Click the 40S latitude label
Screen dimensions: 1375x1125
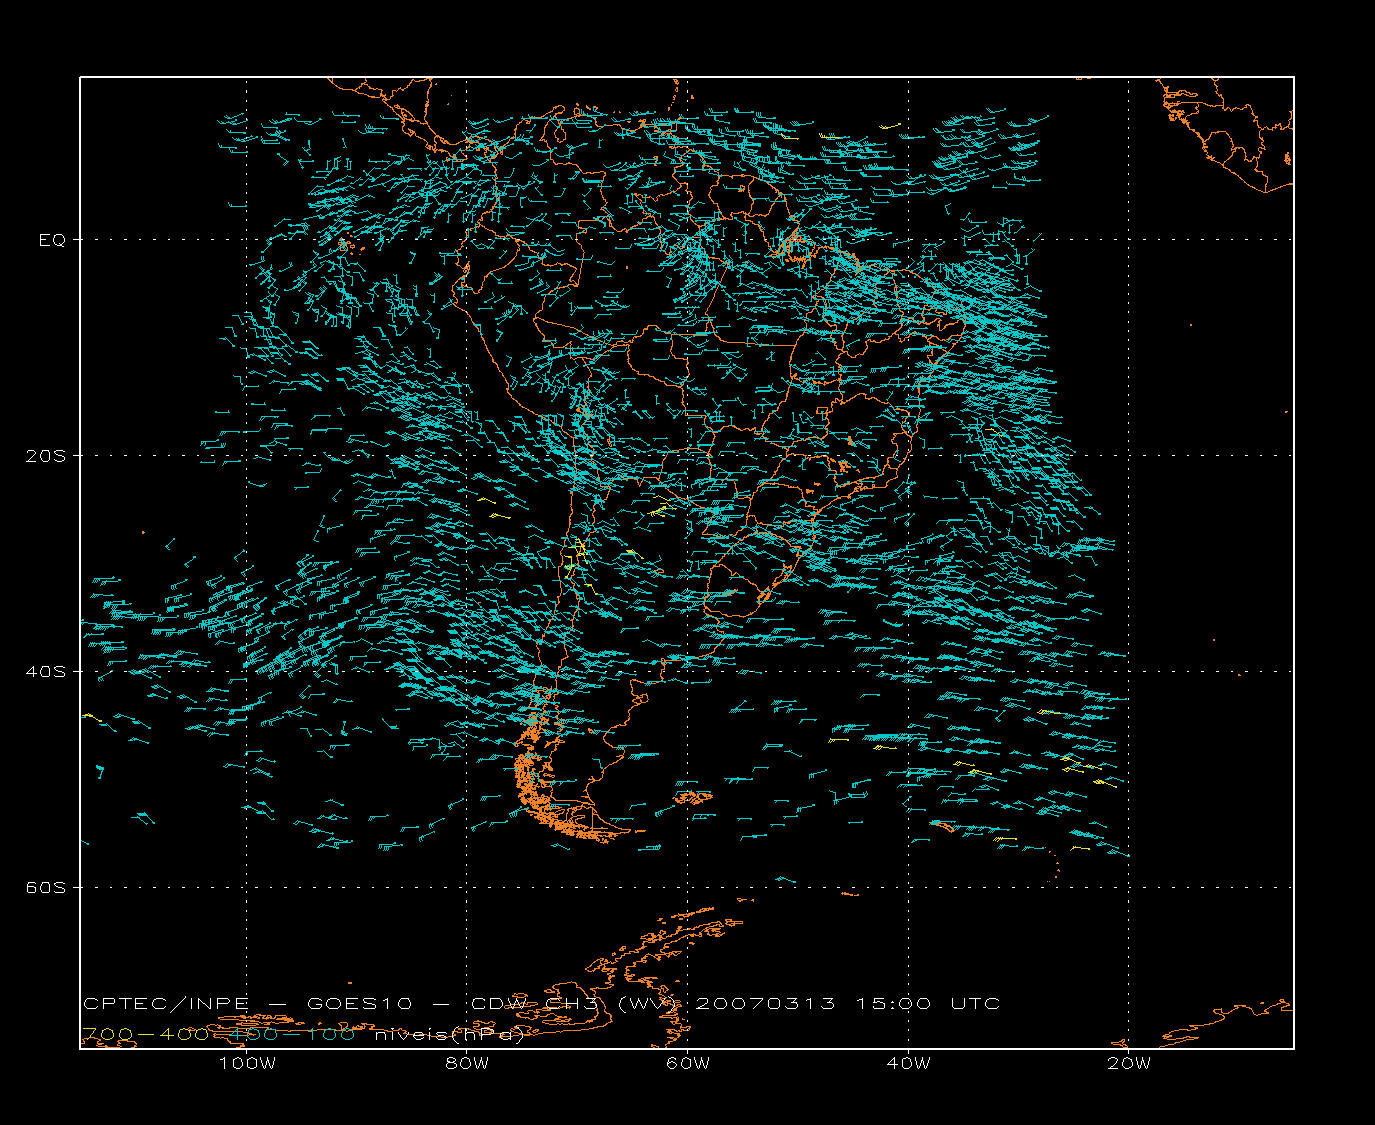click(x=45, y=672)
